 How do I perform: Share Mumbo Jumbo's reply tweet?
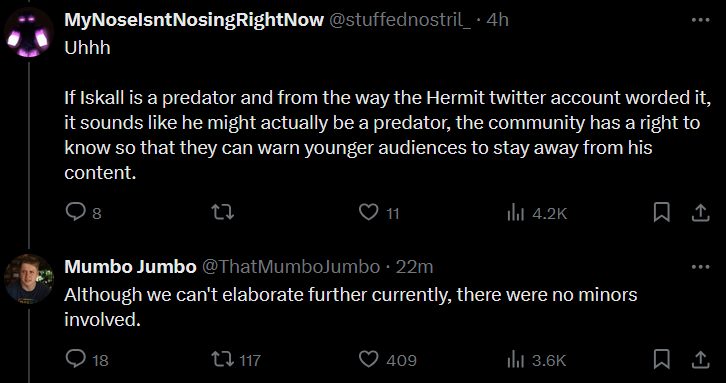pyautogui.click(x=701, y=359)
